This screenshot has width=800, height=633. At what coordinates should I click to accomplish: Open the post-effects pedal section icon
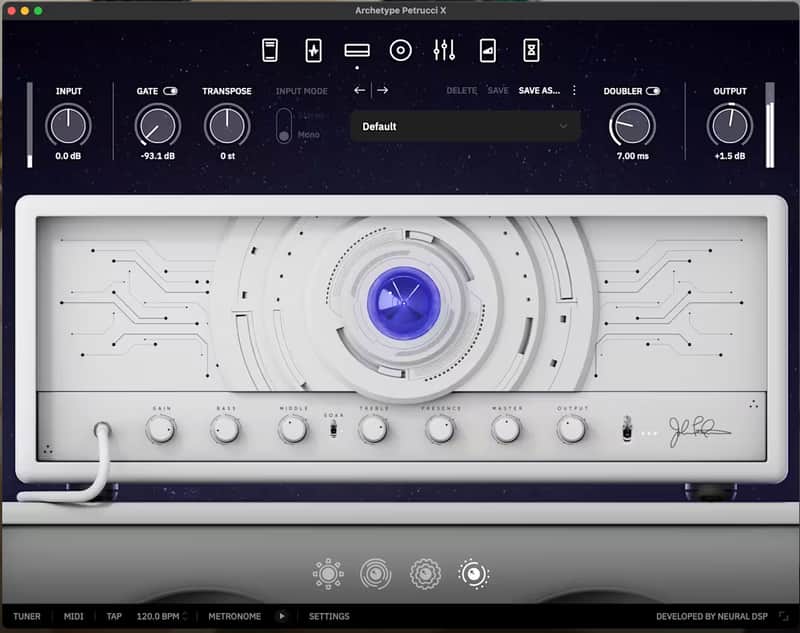point(488,50)
